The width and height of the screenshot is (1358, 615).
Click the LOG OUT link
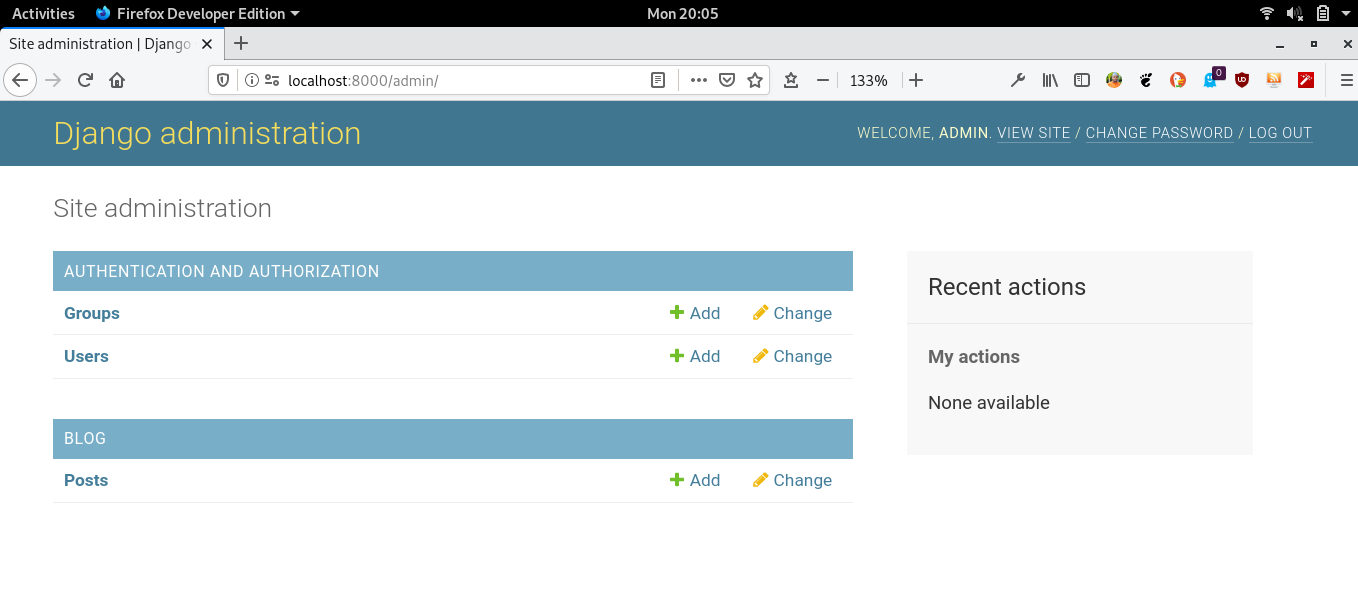[1280, 133]
